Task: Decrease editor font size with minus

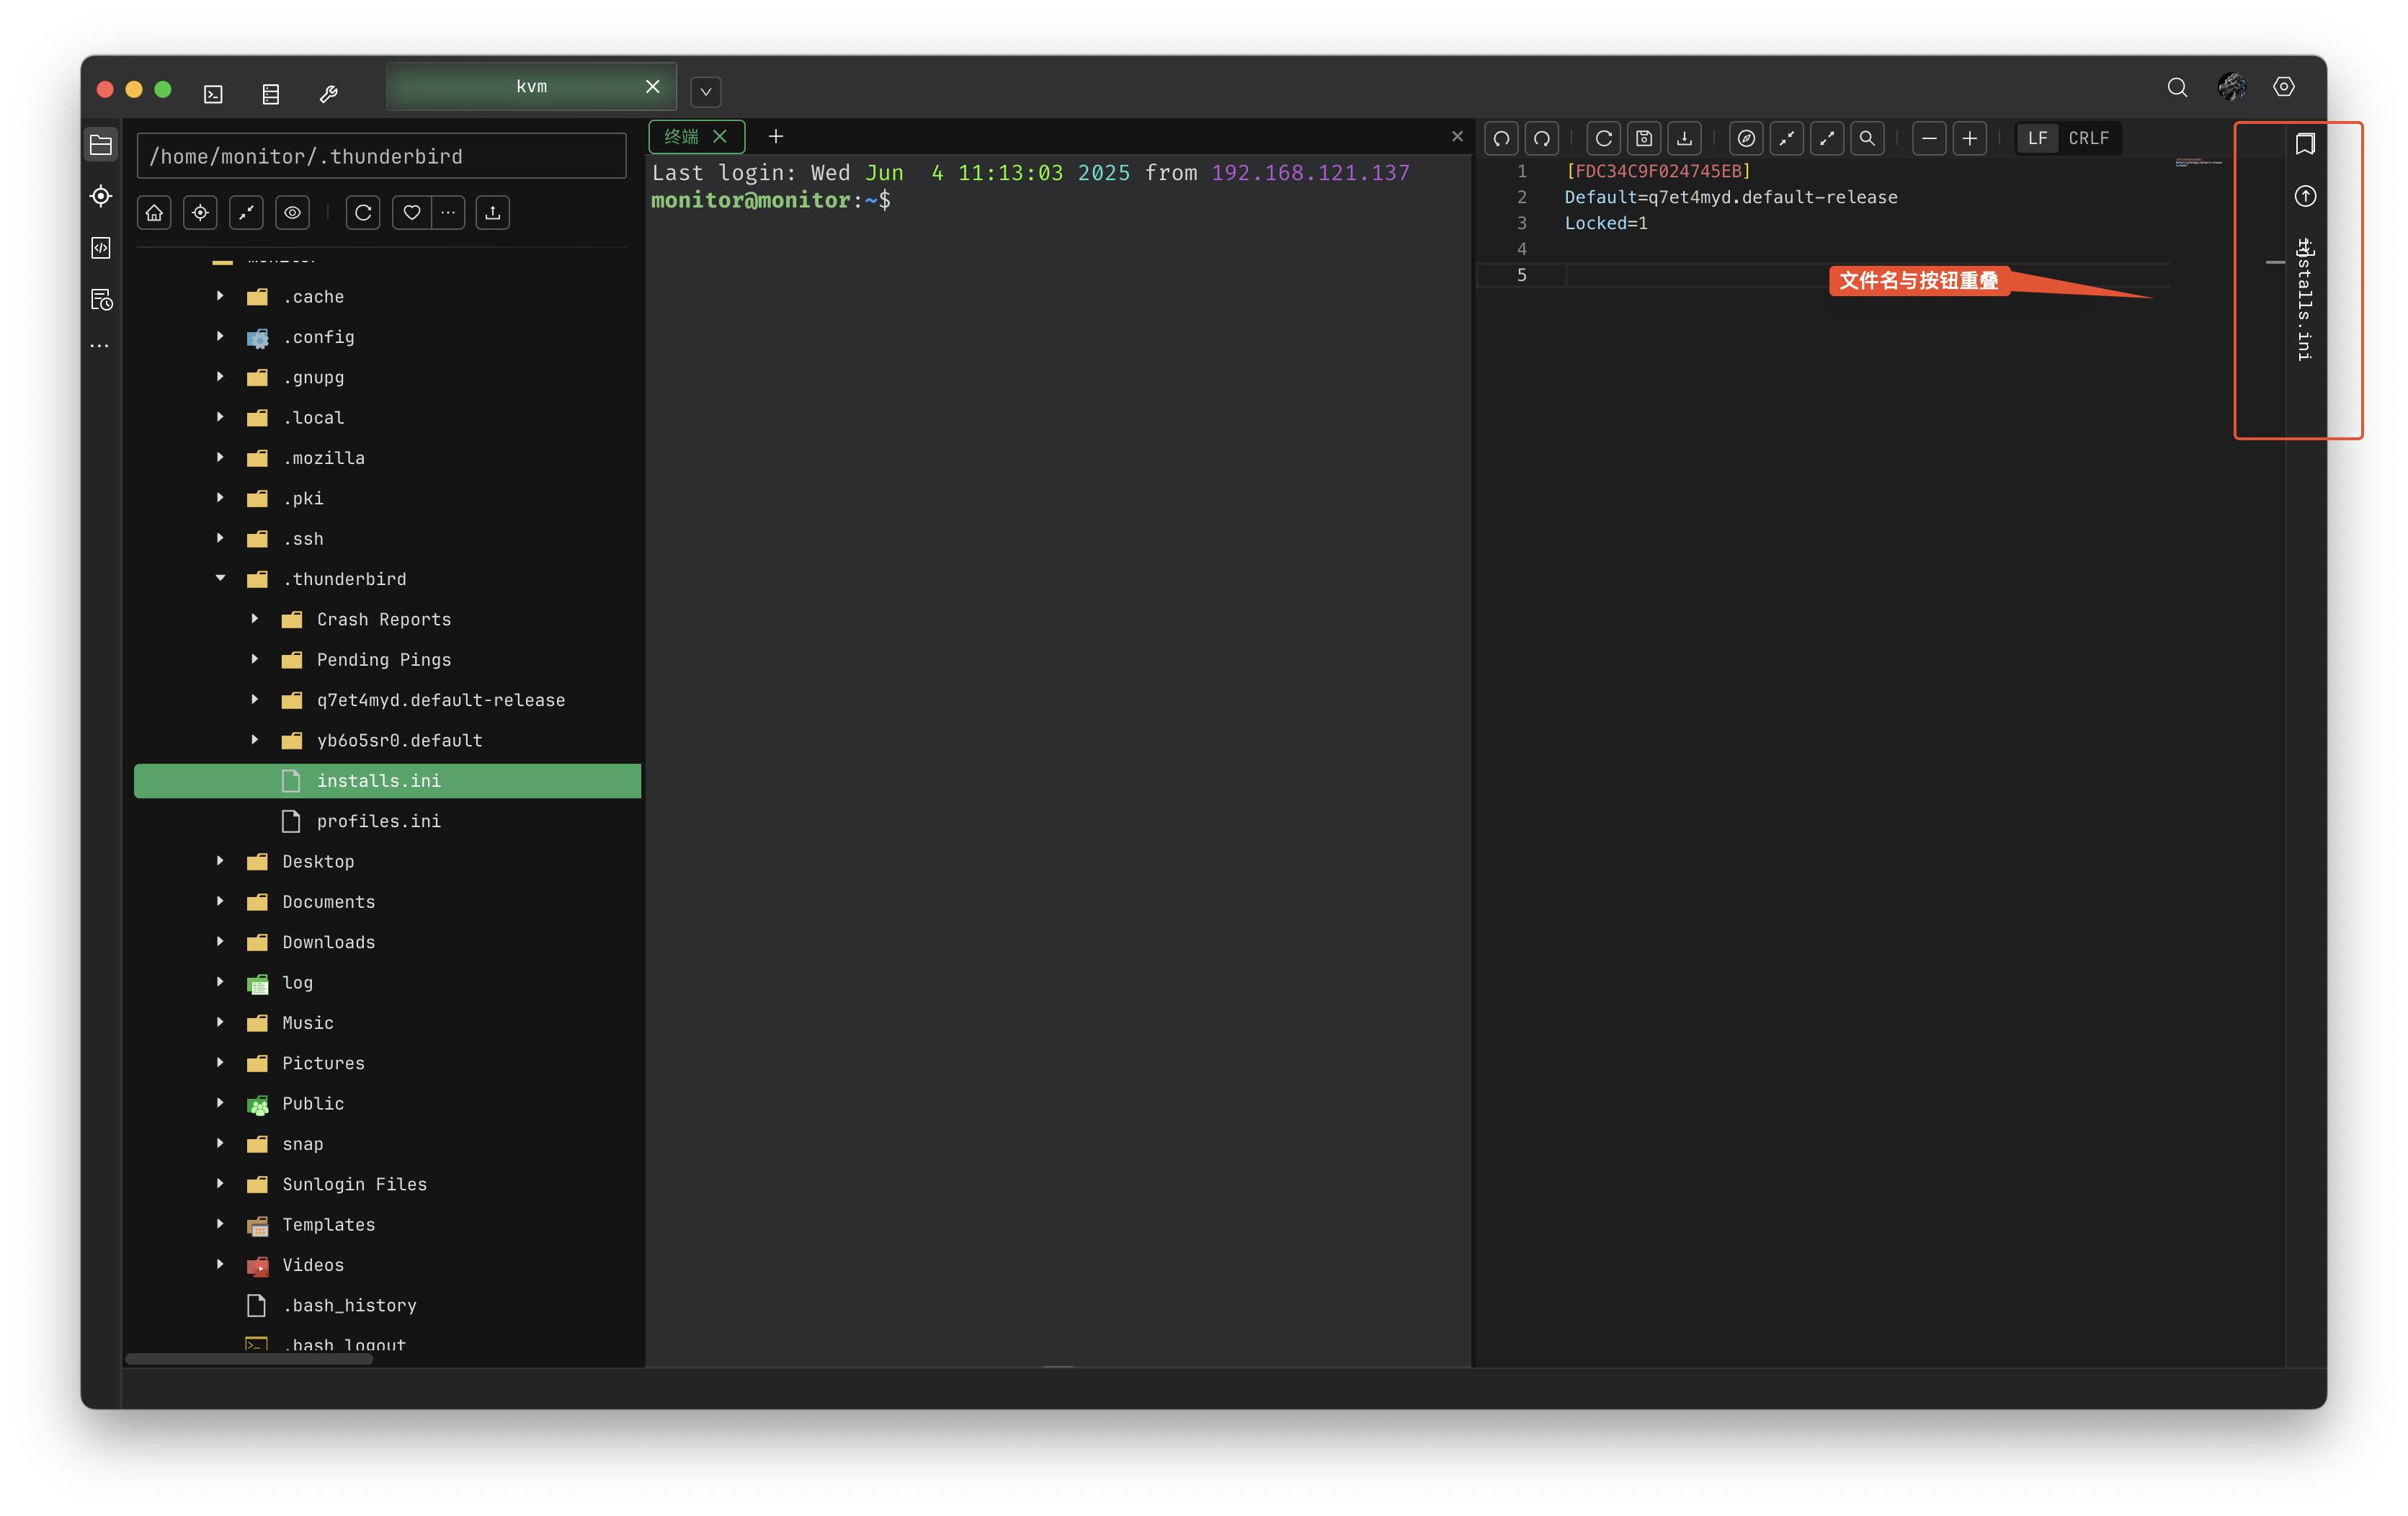Action: 1930,139
